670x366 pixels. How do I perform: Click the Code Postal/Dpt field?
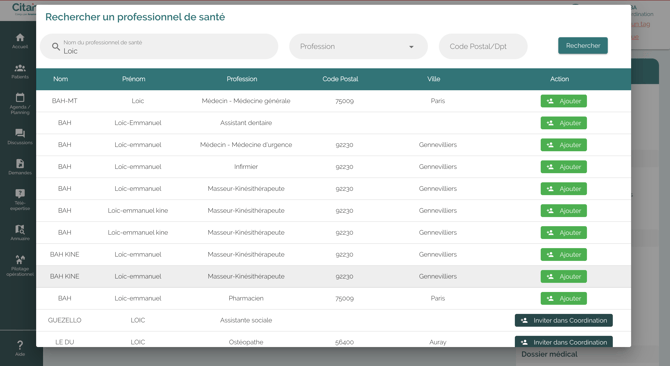point(483,47)
